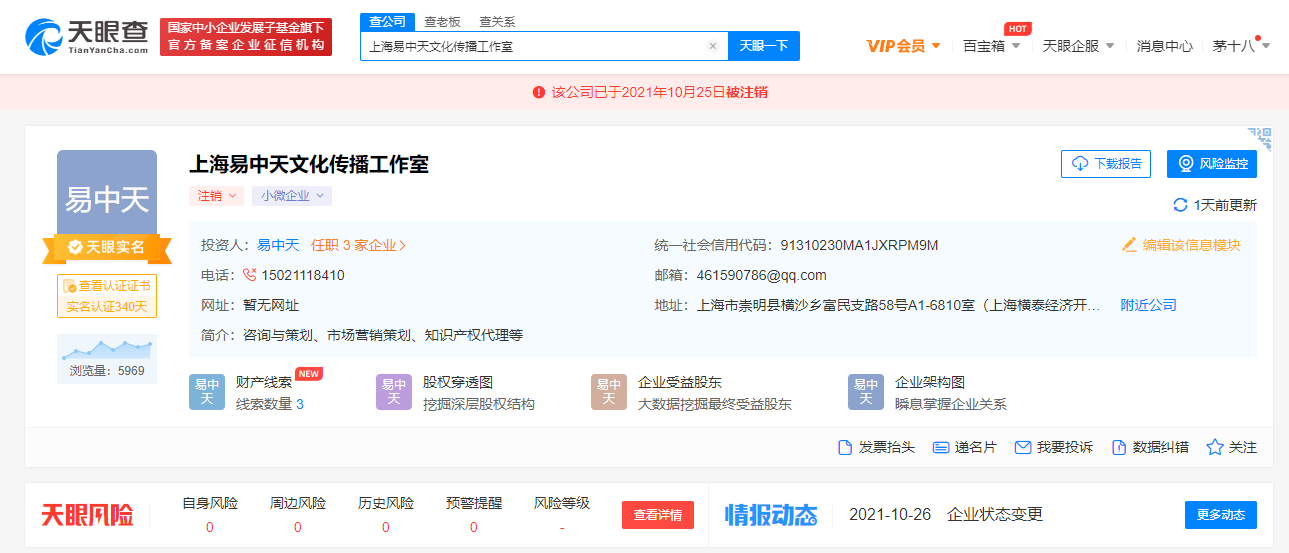
Task: Click the 预警提醒 count
Action: click(x=474, y=527)
